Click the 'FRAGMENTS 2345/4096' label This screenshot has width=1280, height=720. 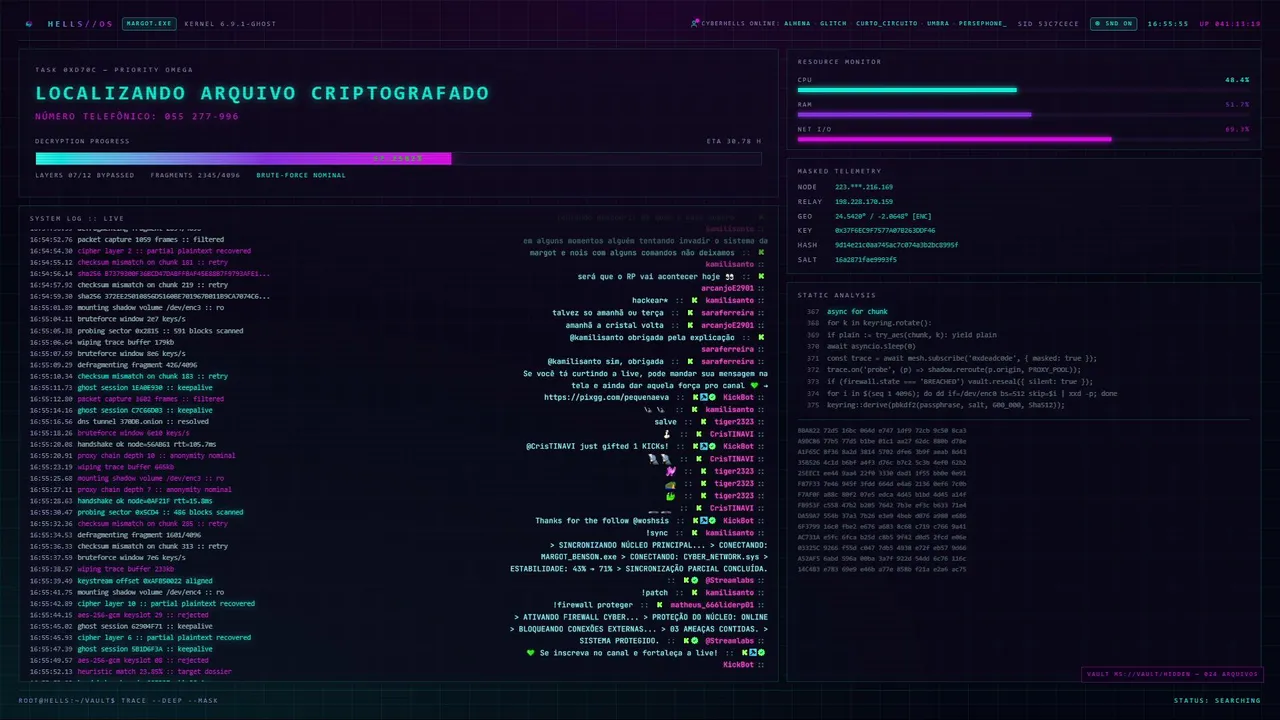pyautogui.click(x=196, y=175)
